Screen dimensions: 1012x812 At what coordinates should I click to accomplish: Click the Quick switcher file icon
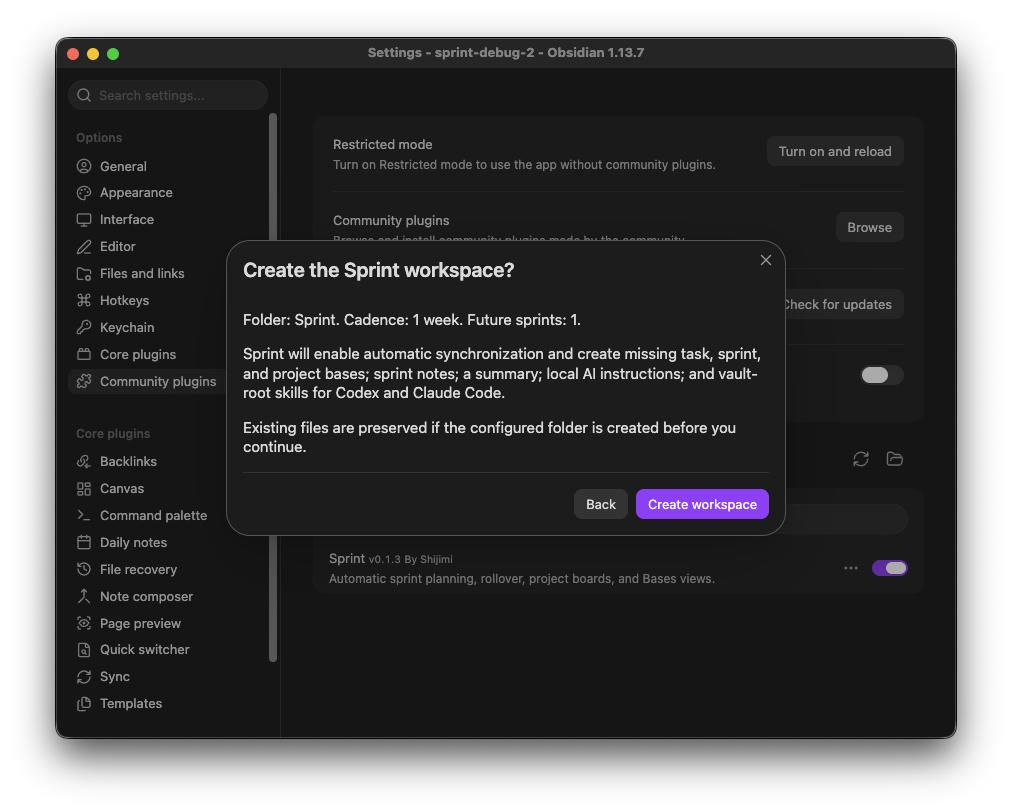point(84,650)
